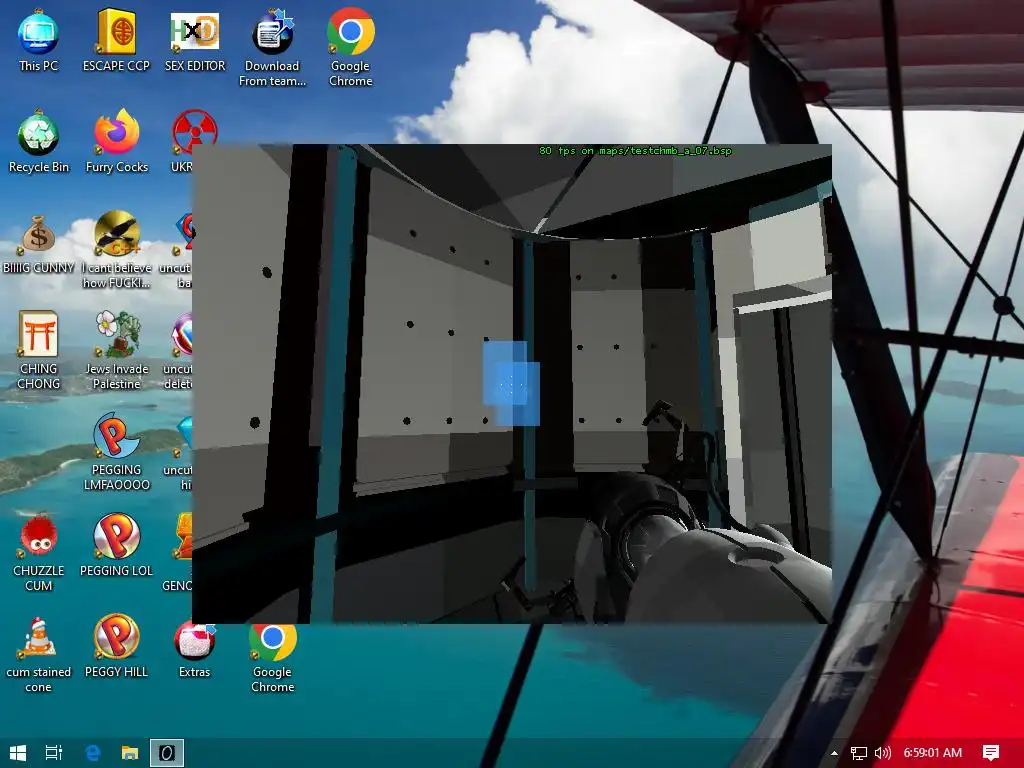Select the Google Chrome icon in the top row
The image size is (1024, 768).
tap(351, 48)
